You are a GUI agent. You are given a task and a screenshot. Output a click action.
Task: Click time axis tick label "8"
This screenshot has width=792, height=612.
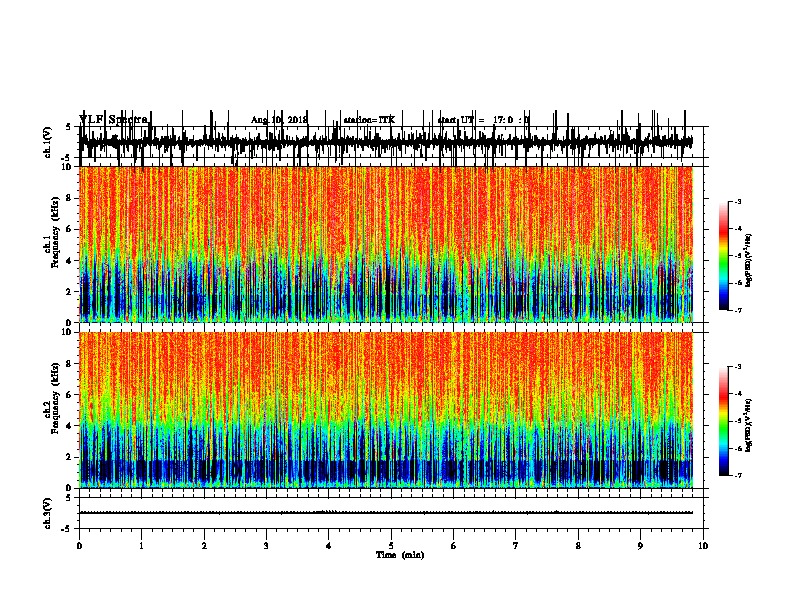coord(578,546)
